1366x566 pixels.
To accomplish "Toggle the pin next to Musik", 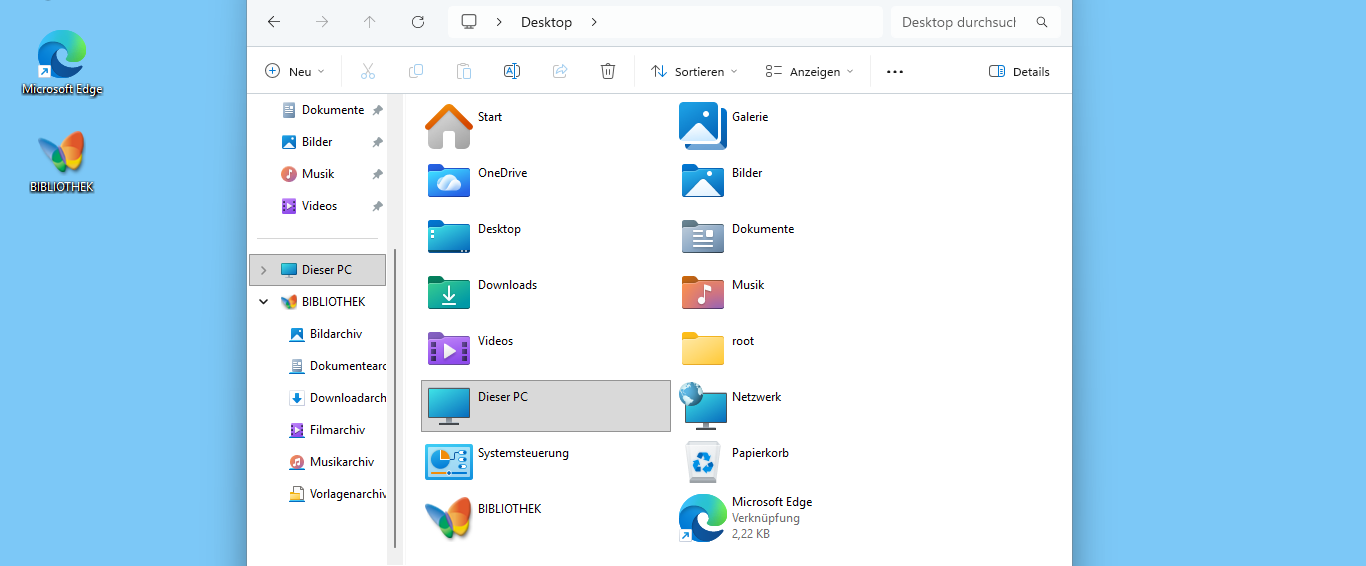I will [377, 174].
